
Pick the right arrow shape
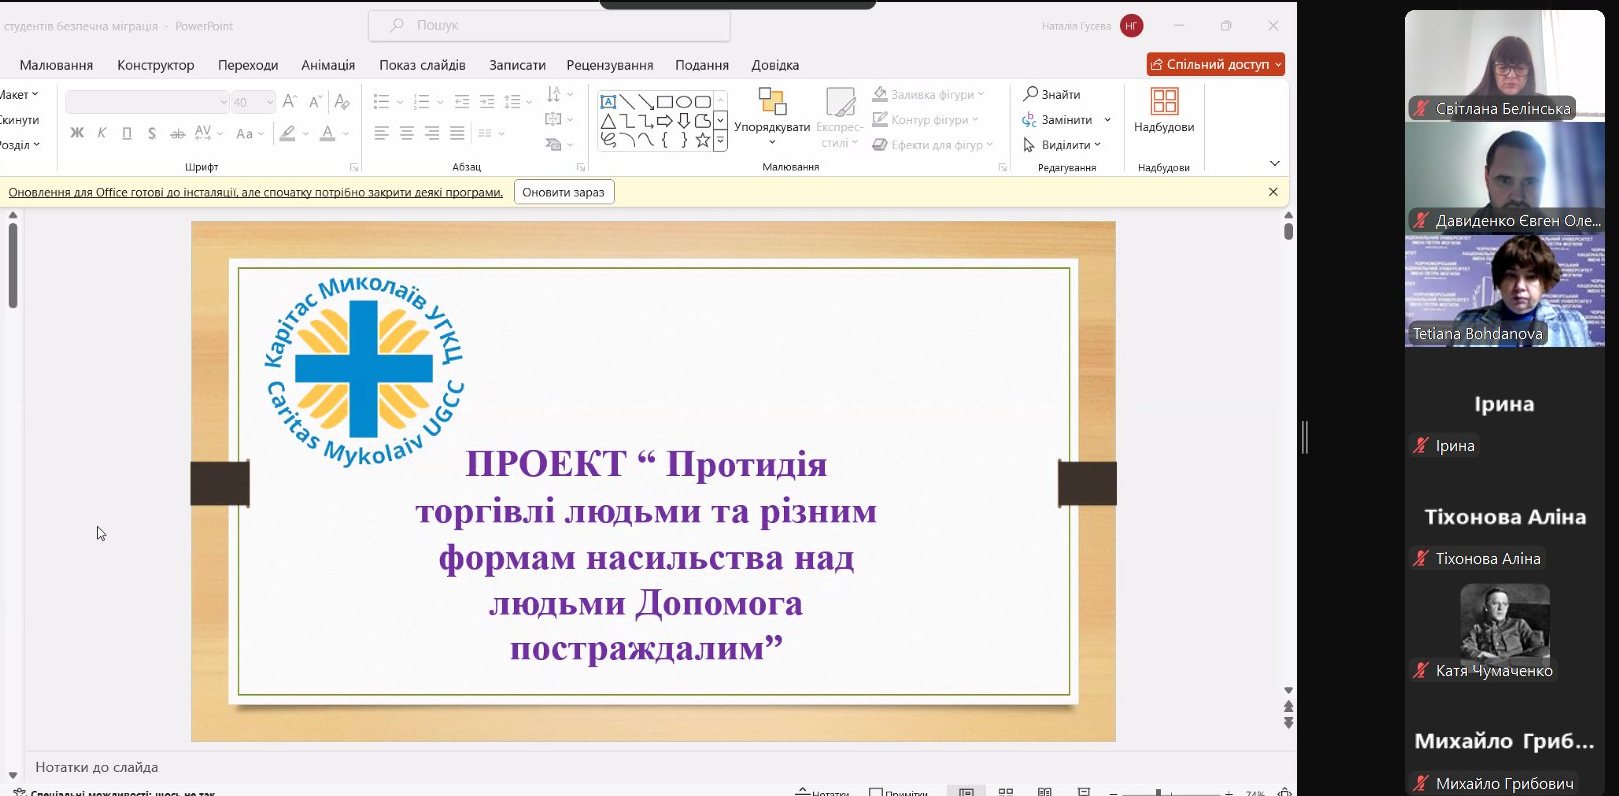click(665, 121)
